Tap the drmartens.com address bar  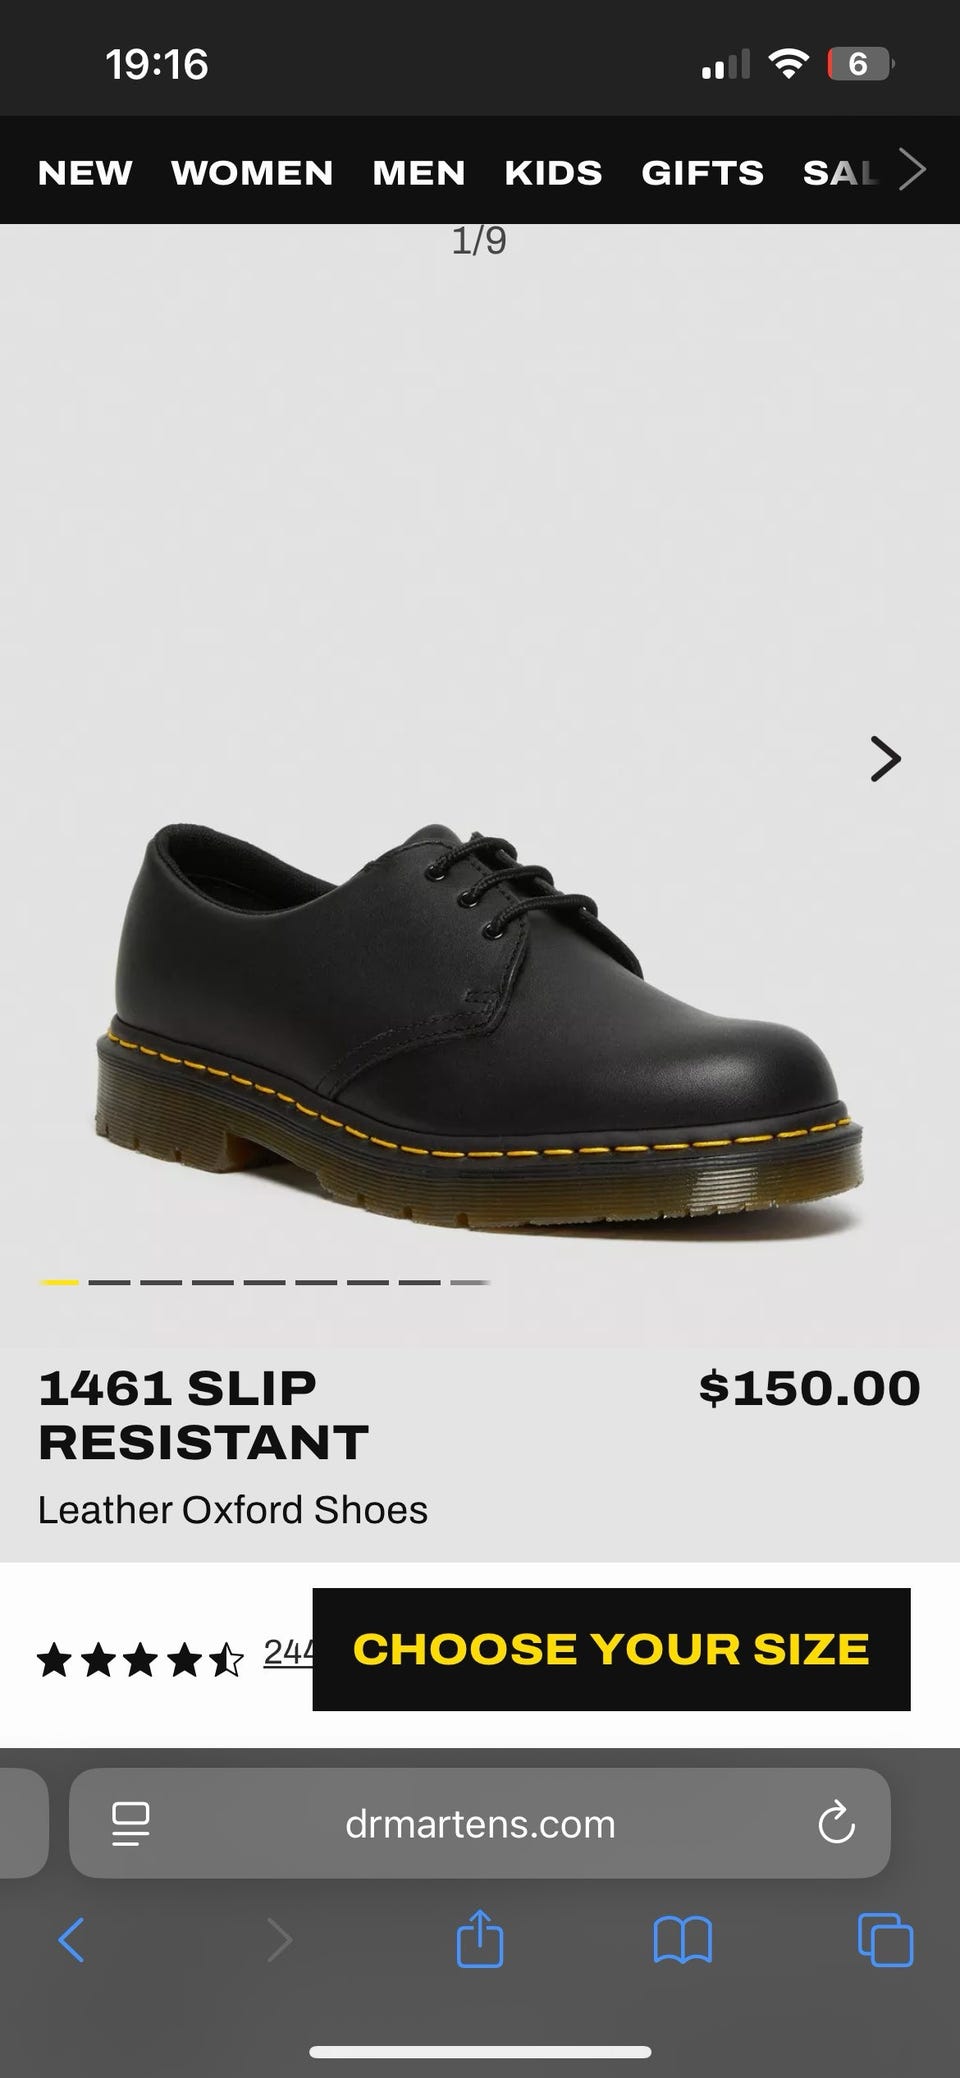480,1823
